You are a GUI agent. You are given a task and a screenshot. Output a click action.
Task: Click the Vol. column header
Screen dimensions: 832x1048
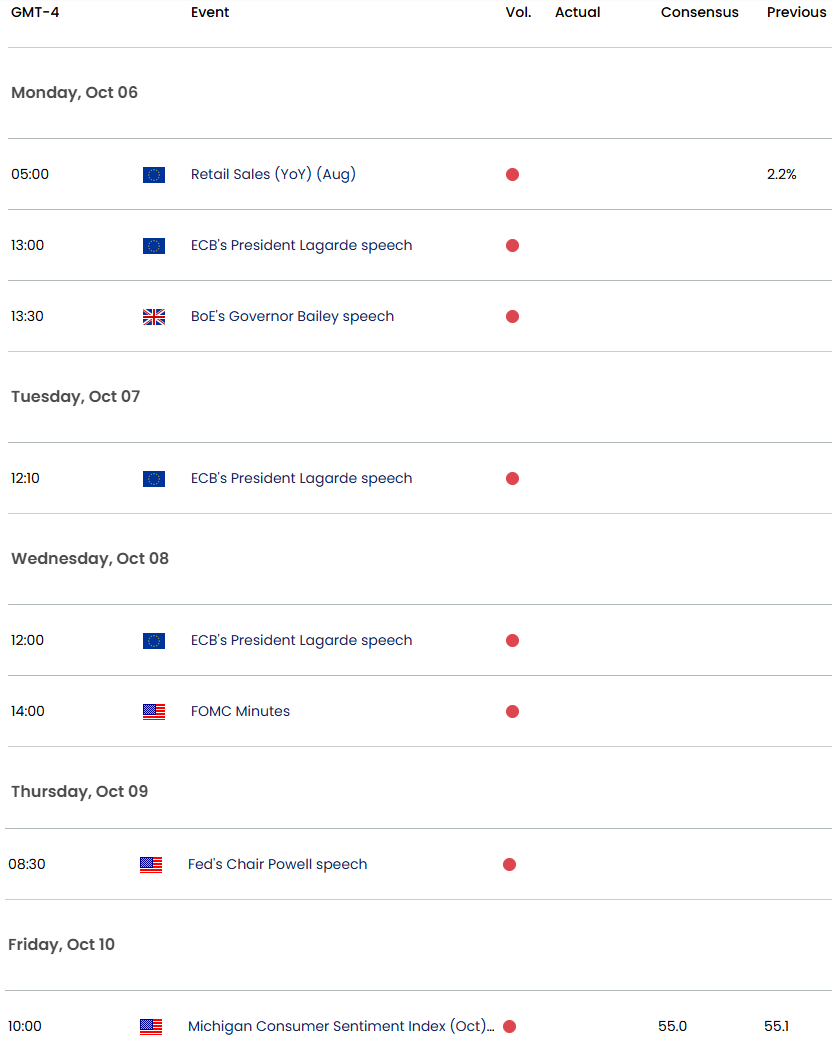click(518, 13)
